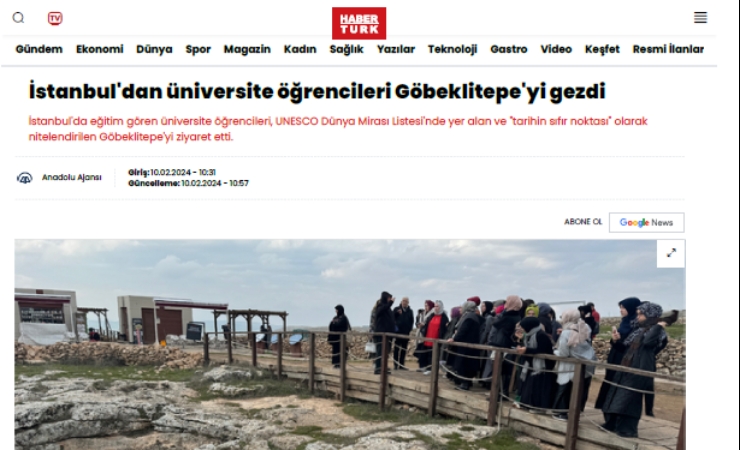The width and height of the screenshot is (740, 450).
Task: Expand the photo to fullscreen
Action: (x=671, y=253)
